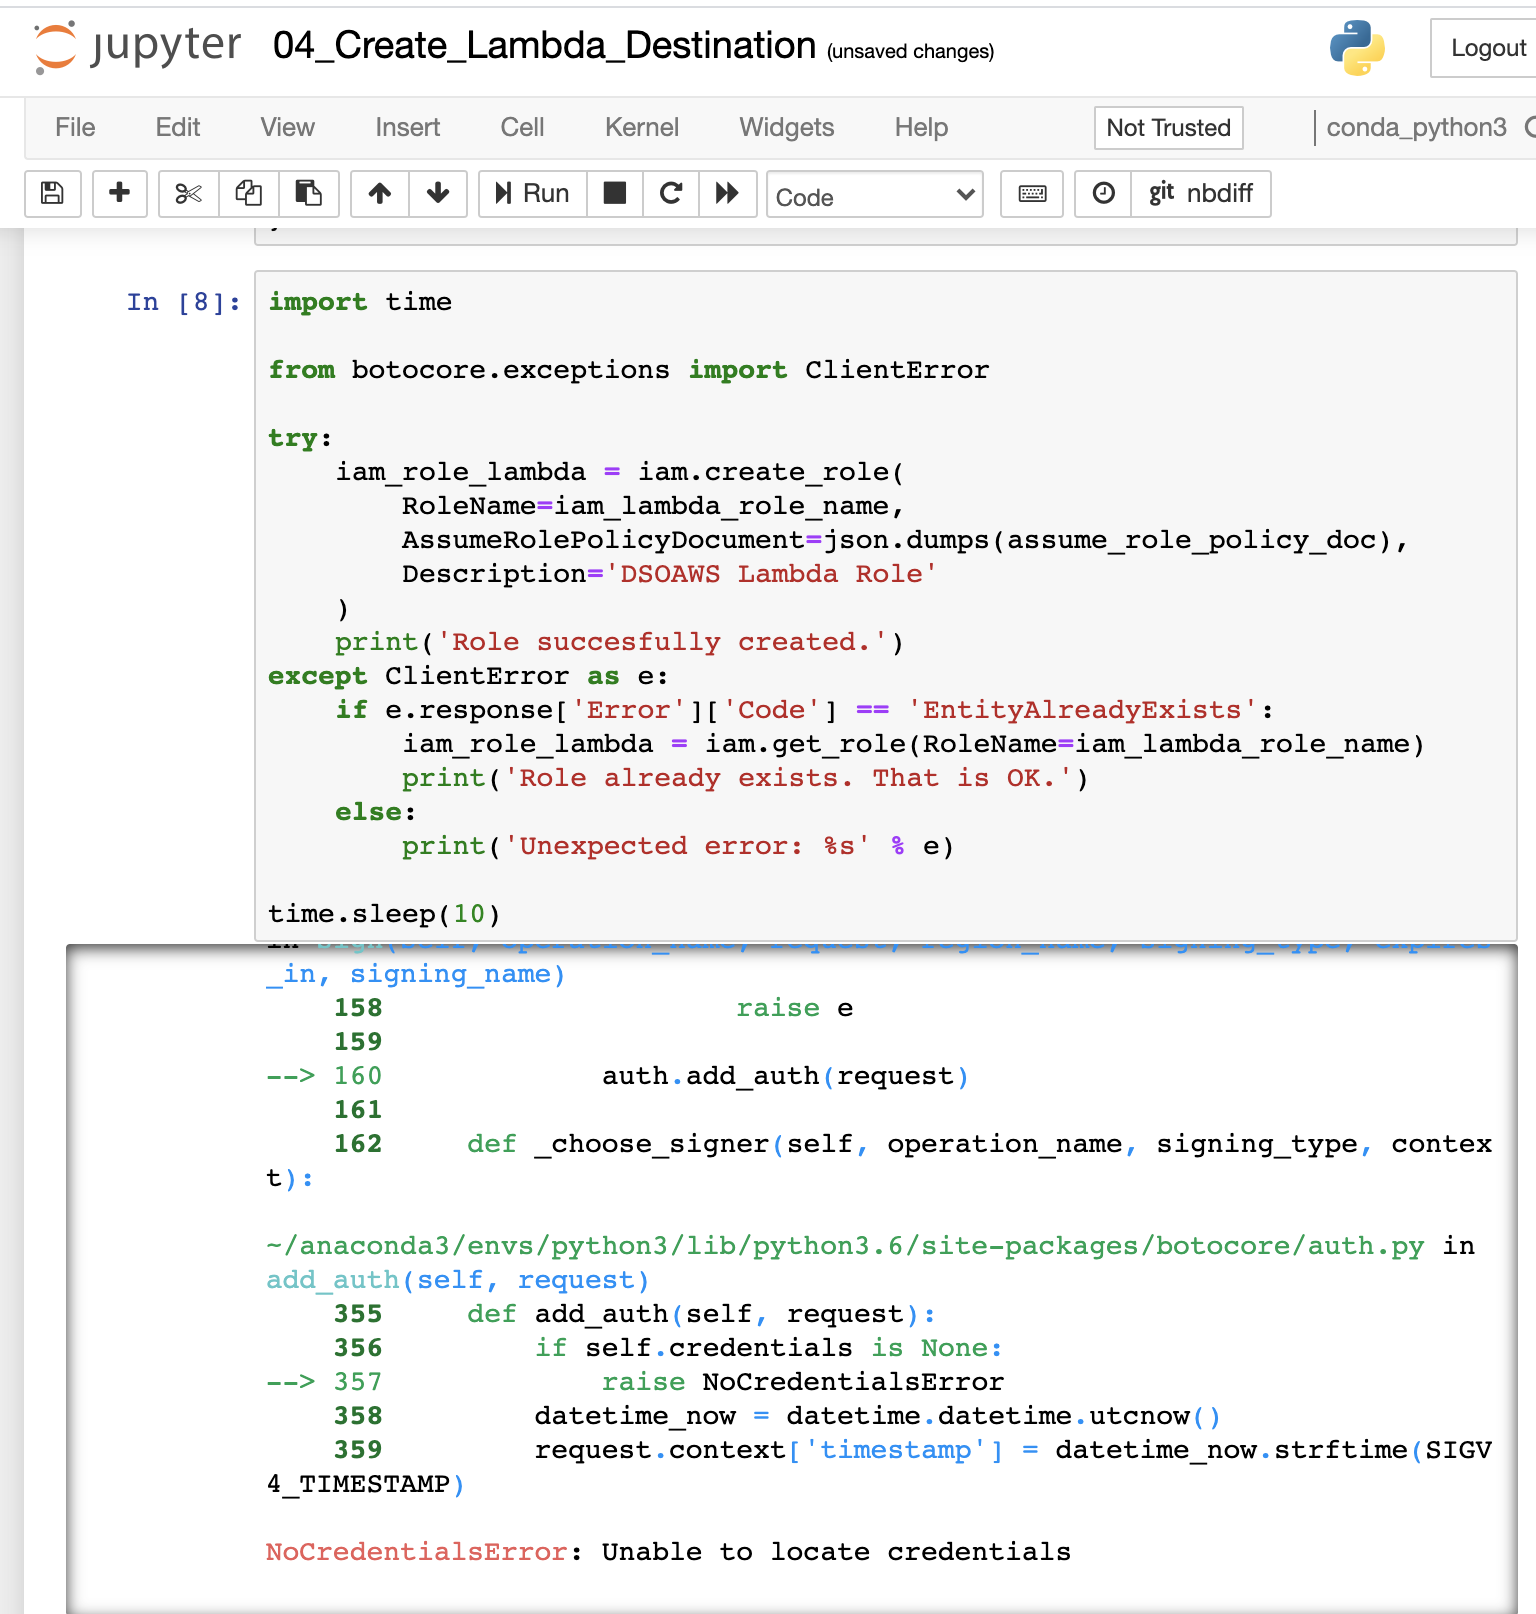Click the Python logo icon

point(1357,48)
